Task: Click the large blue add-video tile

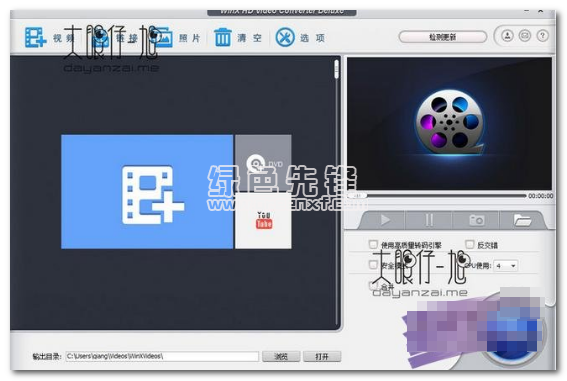Action: [x=147, y=192]
